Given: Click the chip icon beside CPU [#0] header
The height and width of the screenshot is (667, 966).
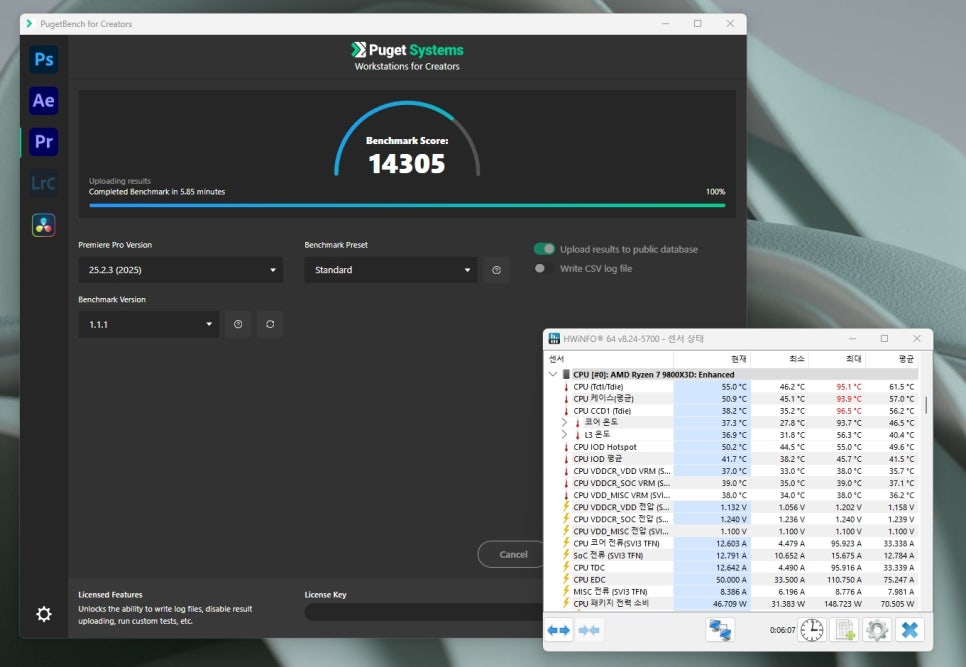Looking at the screenshot, I should [566, 374].
